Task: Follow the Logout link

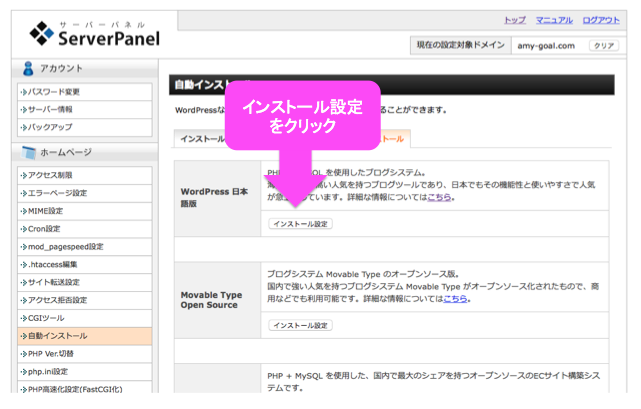Action: pos(601,20)
